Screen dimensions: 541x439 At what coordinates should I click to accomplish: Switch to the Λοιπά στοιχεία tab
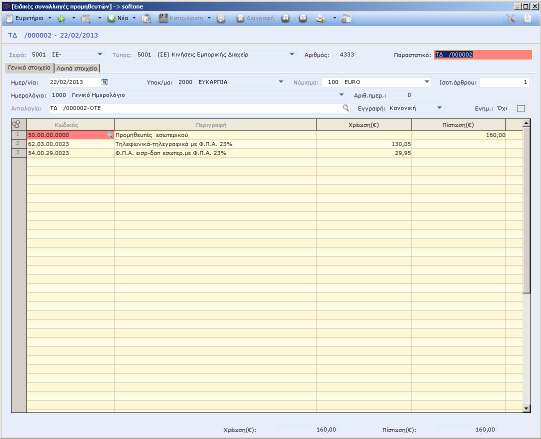point(77,68)
